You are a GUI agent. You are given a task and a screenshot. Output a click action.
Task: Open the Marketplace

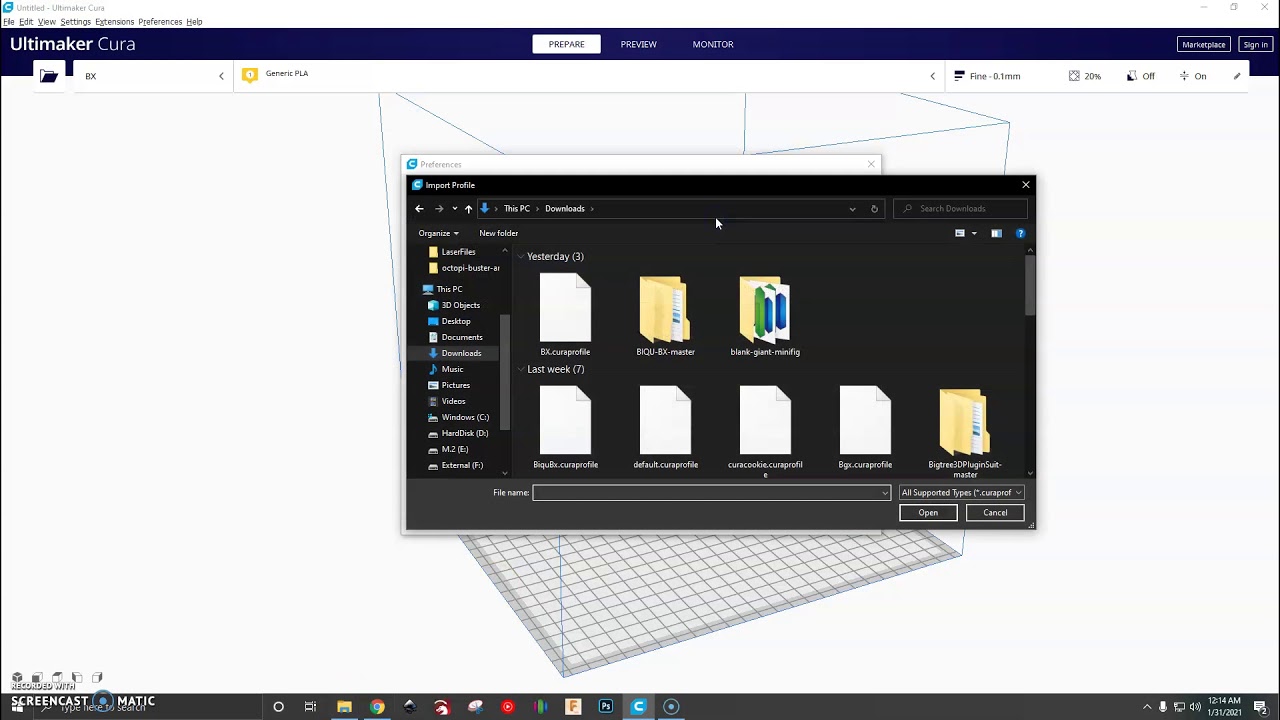point(1203,44)
